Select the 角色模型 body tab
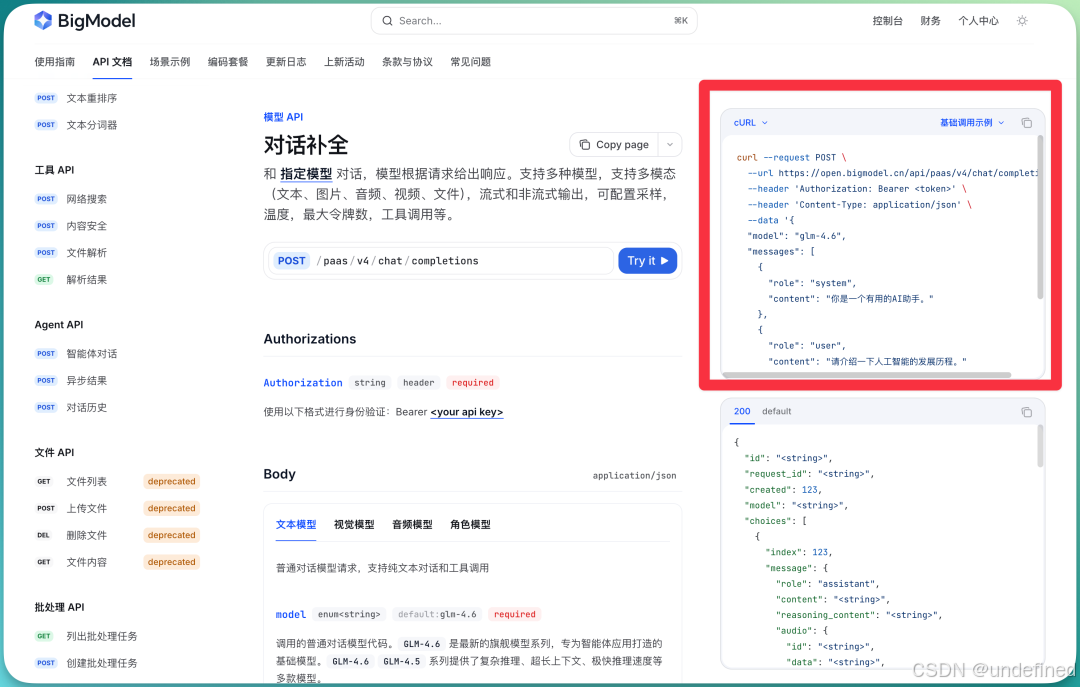This screenshot has width=1080, height=687. 470,525
